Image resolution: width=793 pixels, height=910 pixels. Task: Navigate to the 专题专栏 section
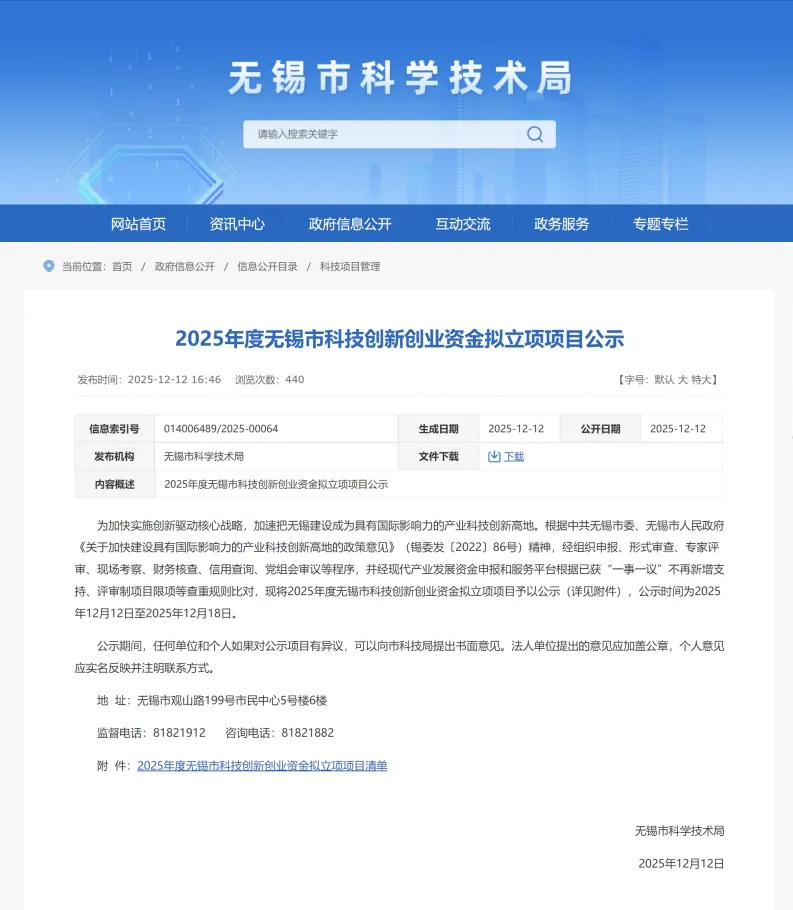point(661,224)
